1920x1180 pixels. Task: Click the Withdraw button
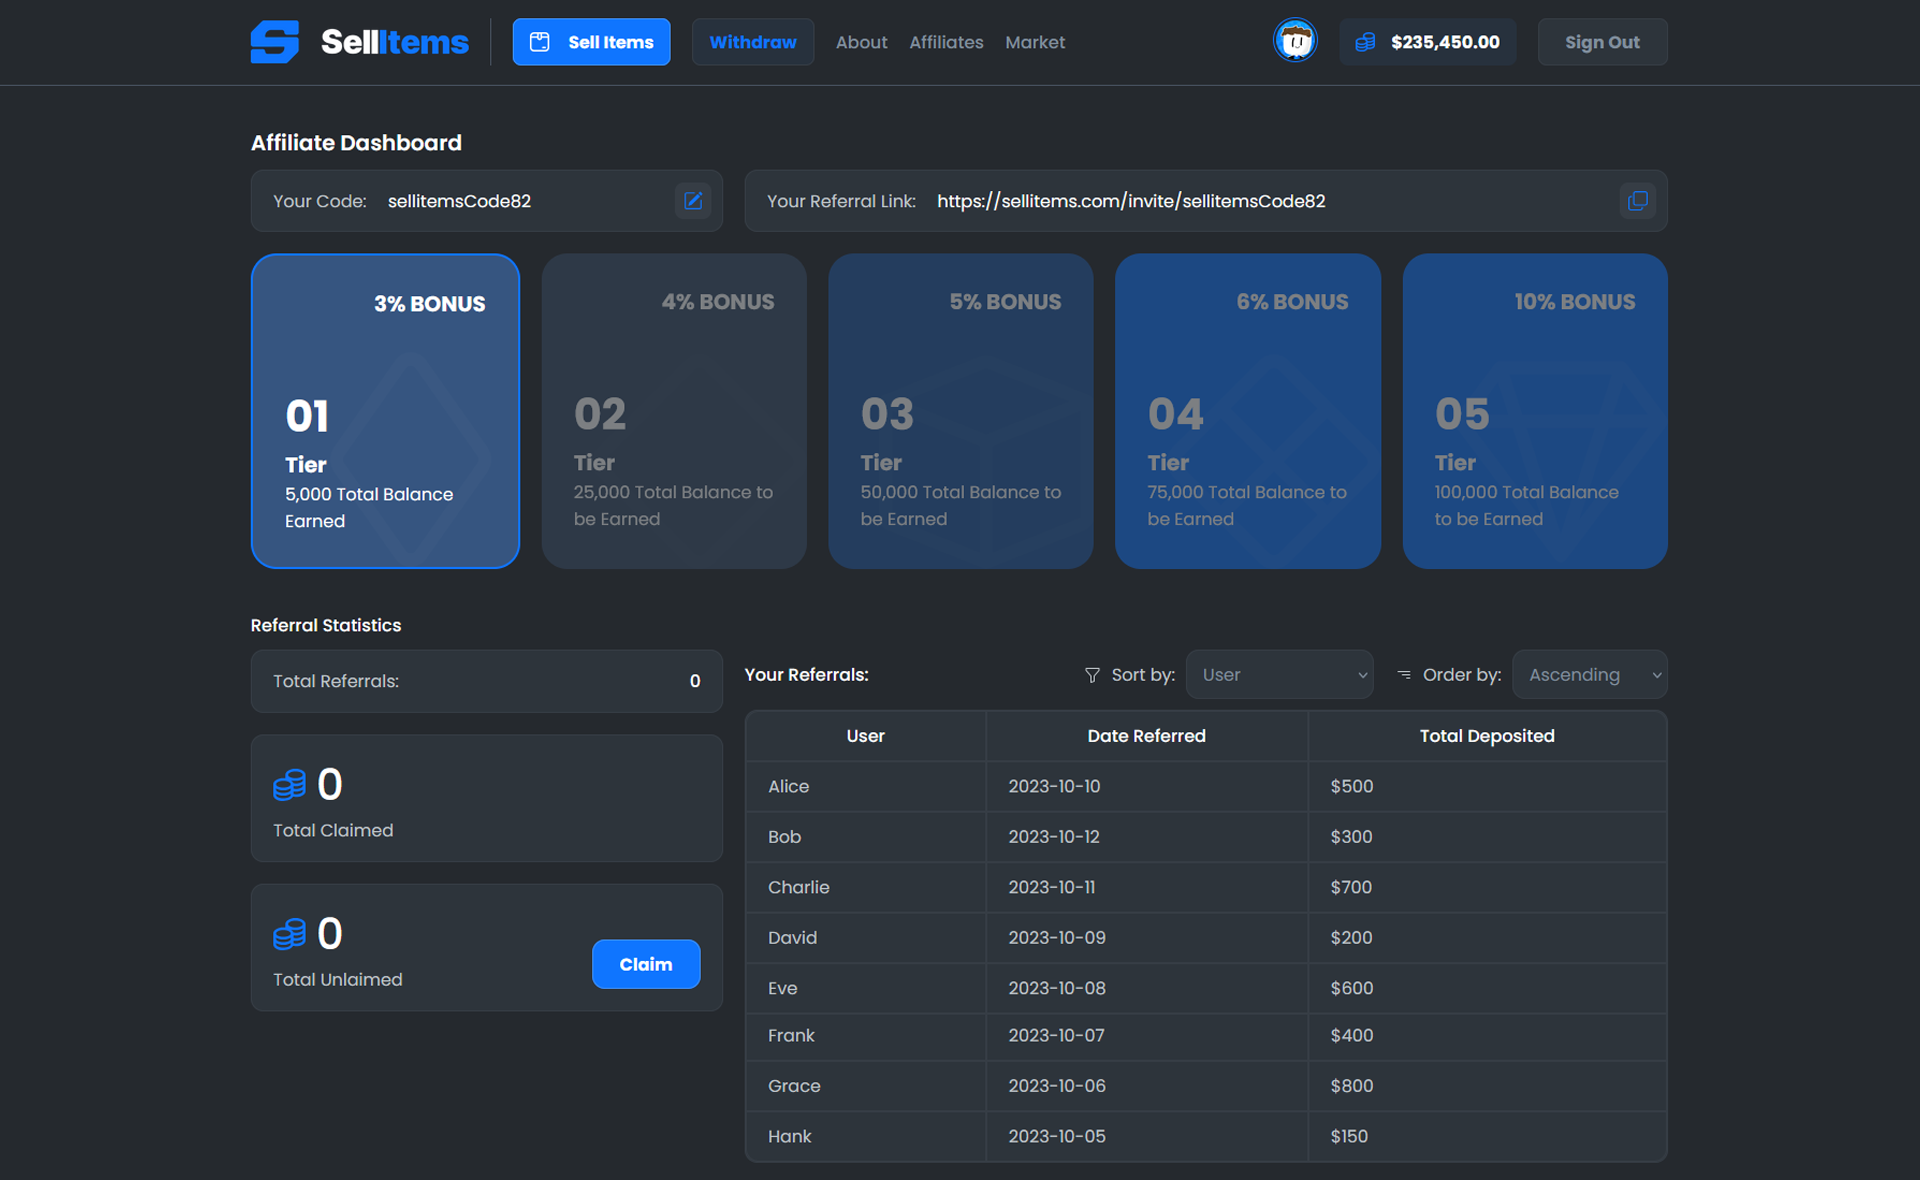[x=752, y=42]
